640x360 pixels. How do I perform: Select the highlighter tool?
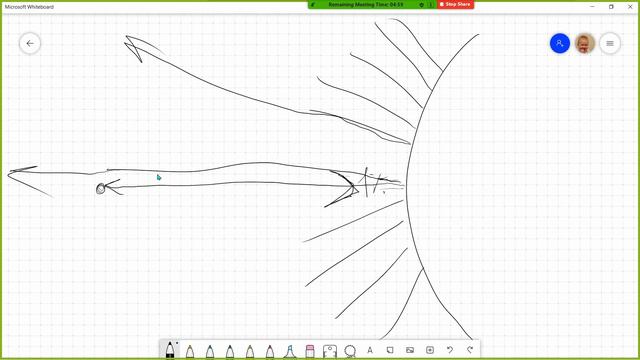290,351
